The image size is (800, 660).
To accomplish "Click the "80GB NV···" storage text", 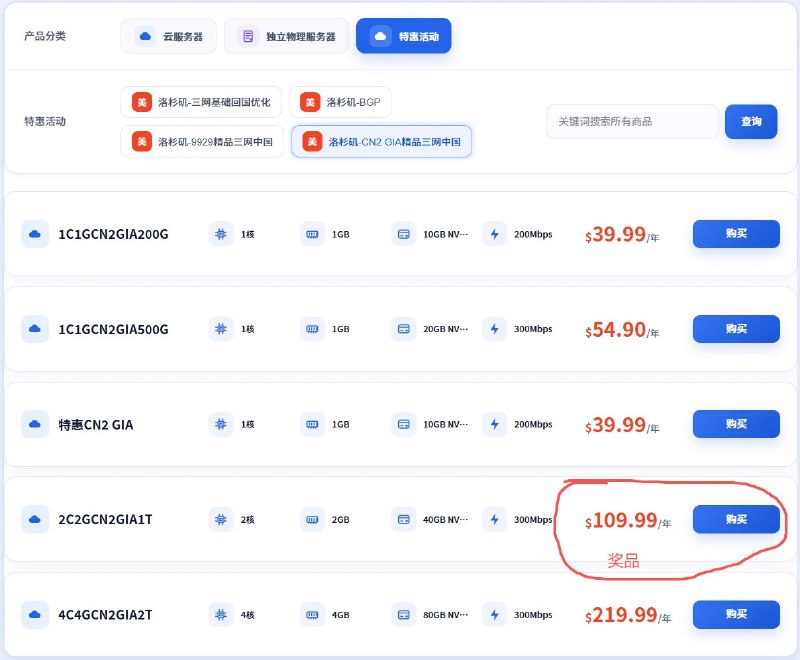I will click(x=445, y=615).
